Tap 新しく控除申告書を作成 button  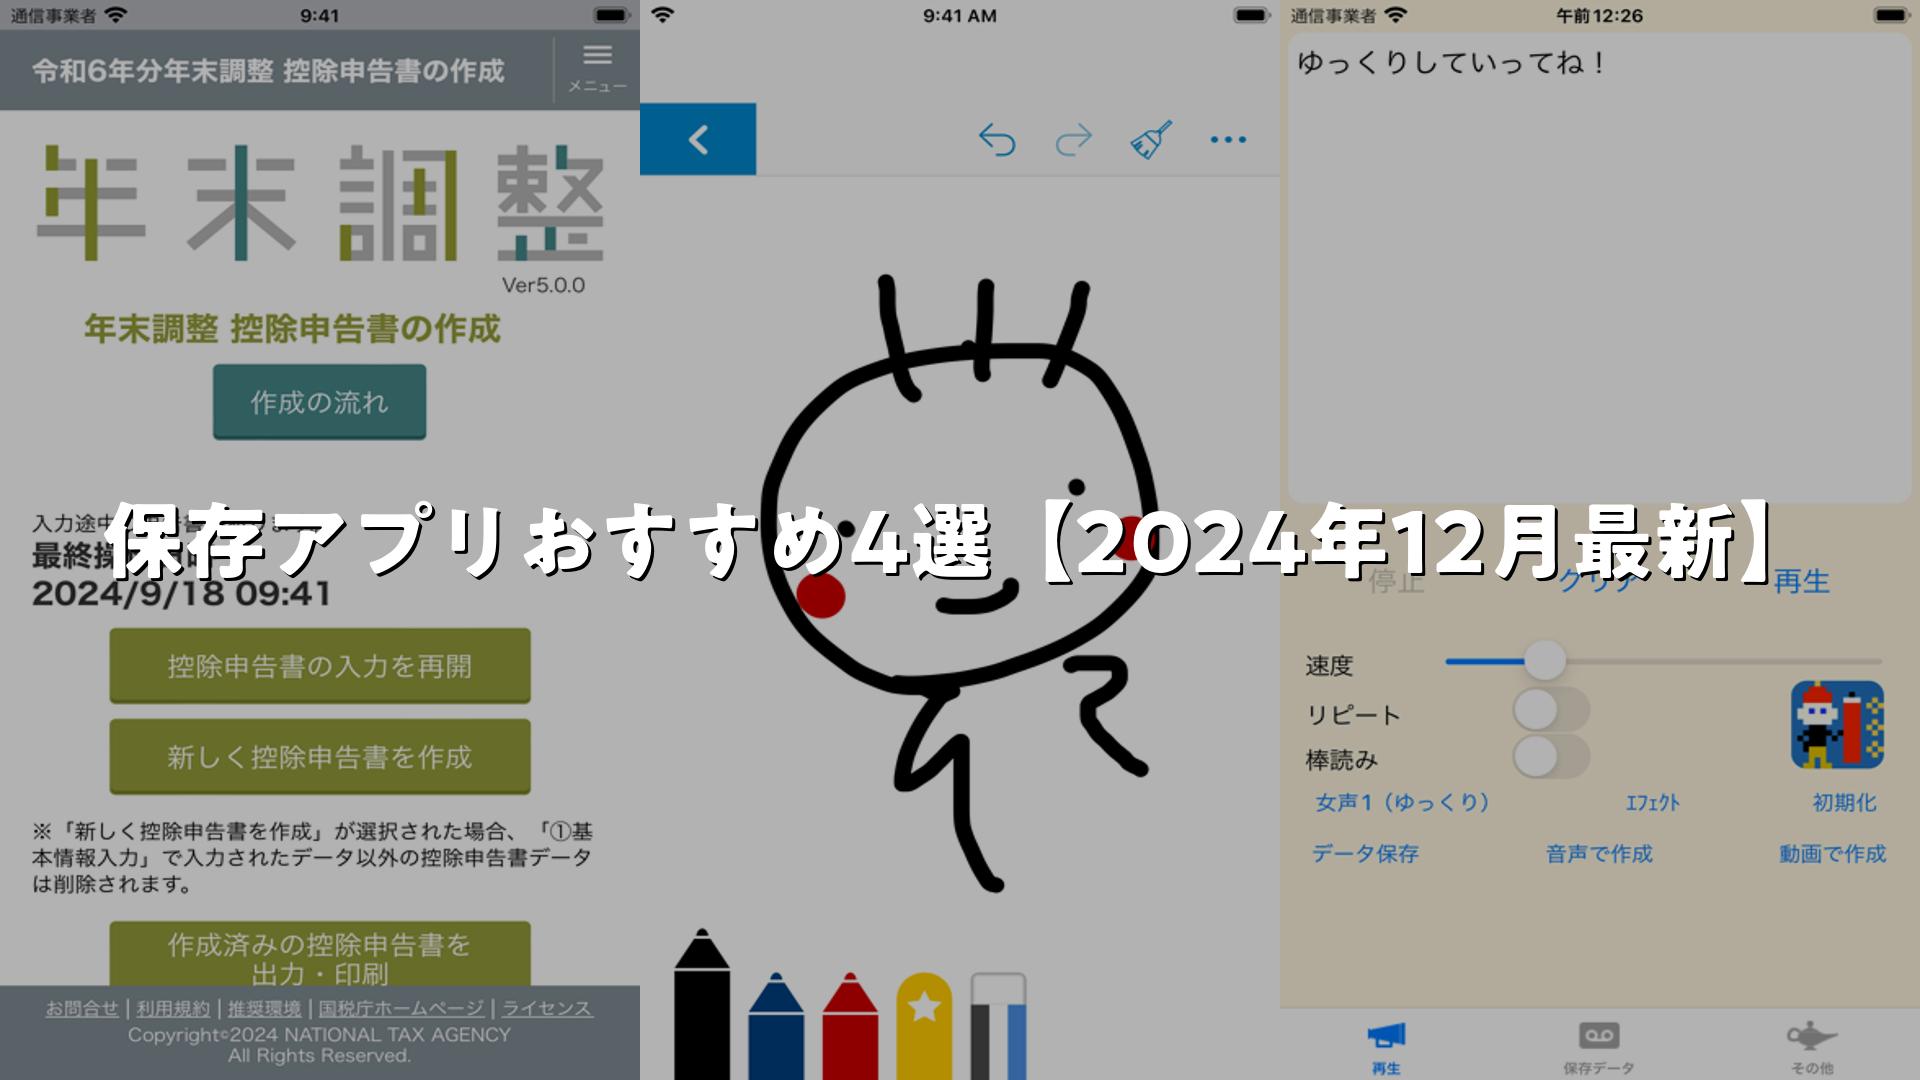point(320,757)
